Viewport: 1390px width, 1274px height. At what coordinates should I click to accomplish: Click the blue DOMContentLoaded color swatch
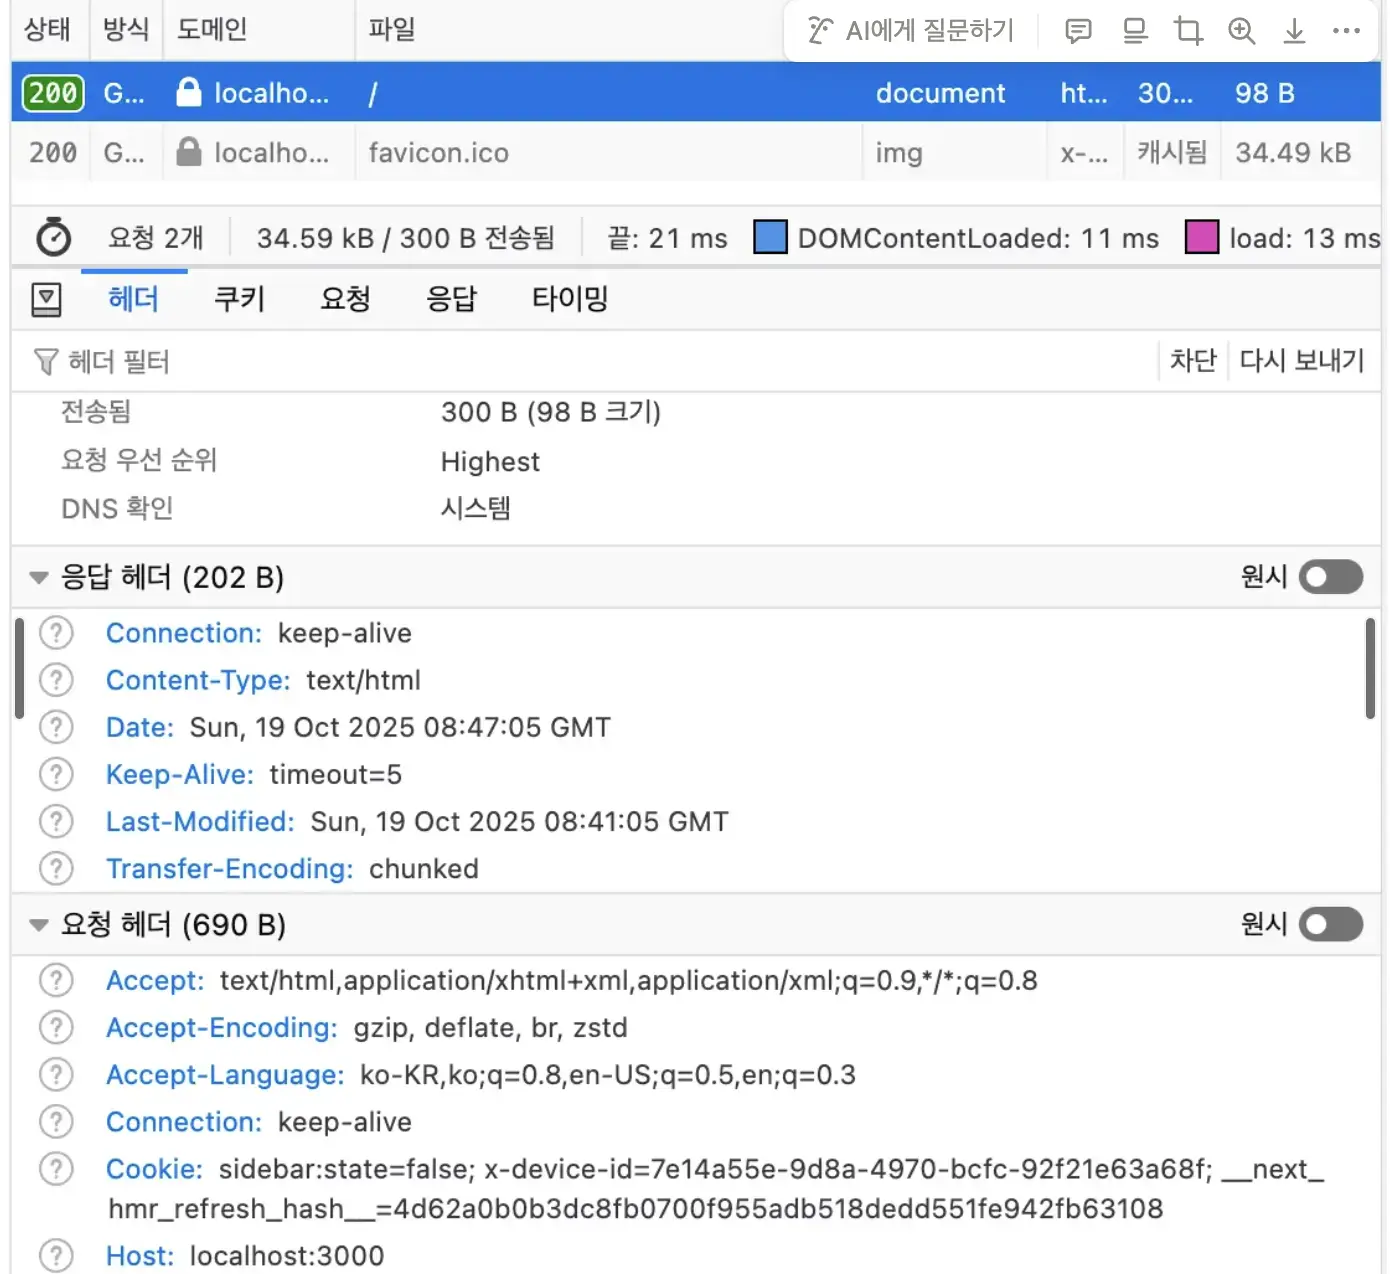tap(769, 238)
